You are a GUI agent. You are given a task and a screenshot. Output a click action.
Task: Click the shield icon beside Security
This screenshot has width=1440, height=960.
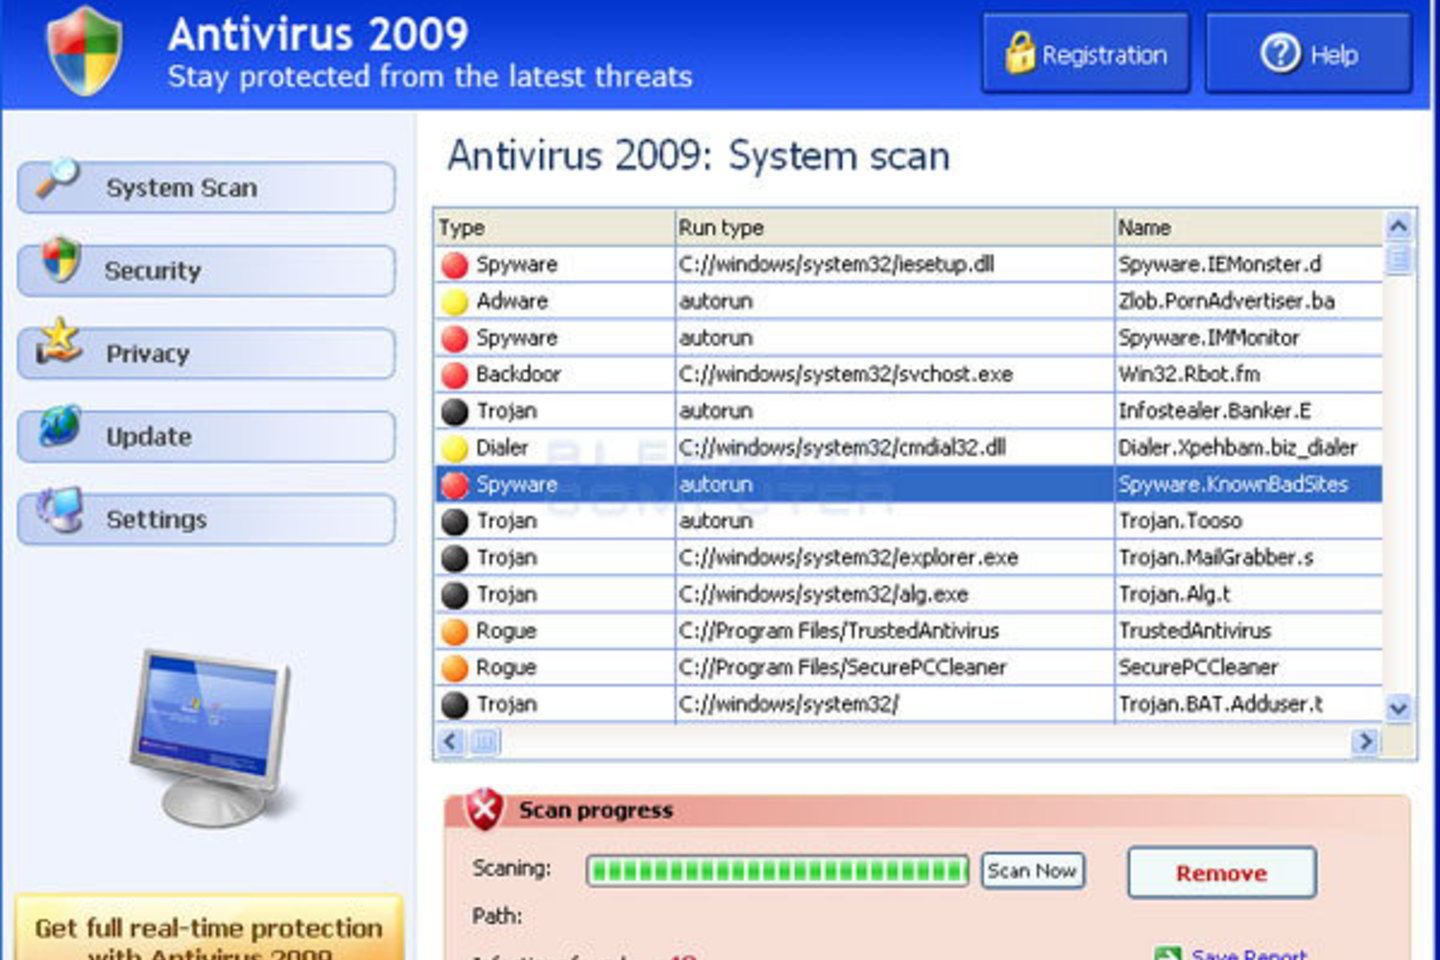coord(60,260)
